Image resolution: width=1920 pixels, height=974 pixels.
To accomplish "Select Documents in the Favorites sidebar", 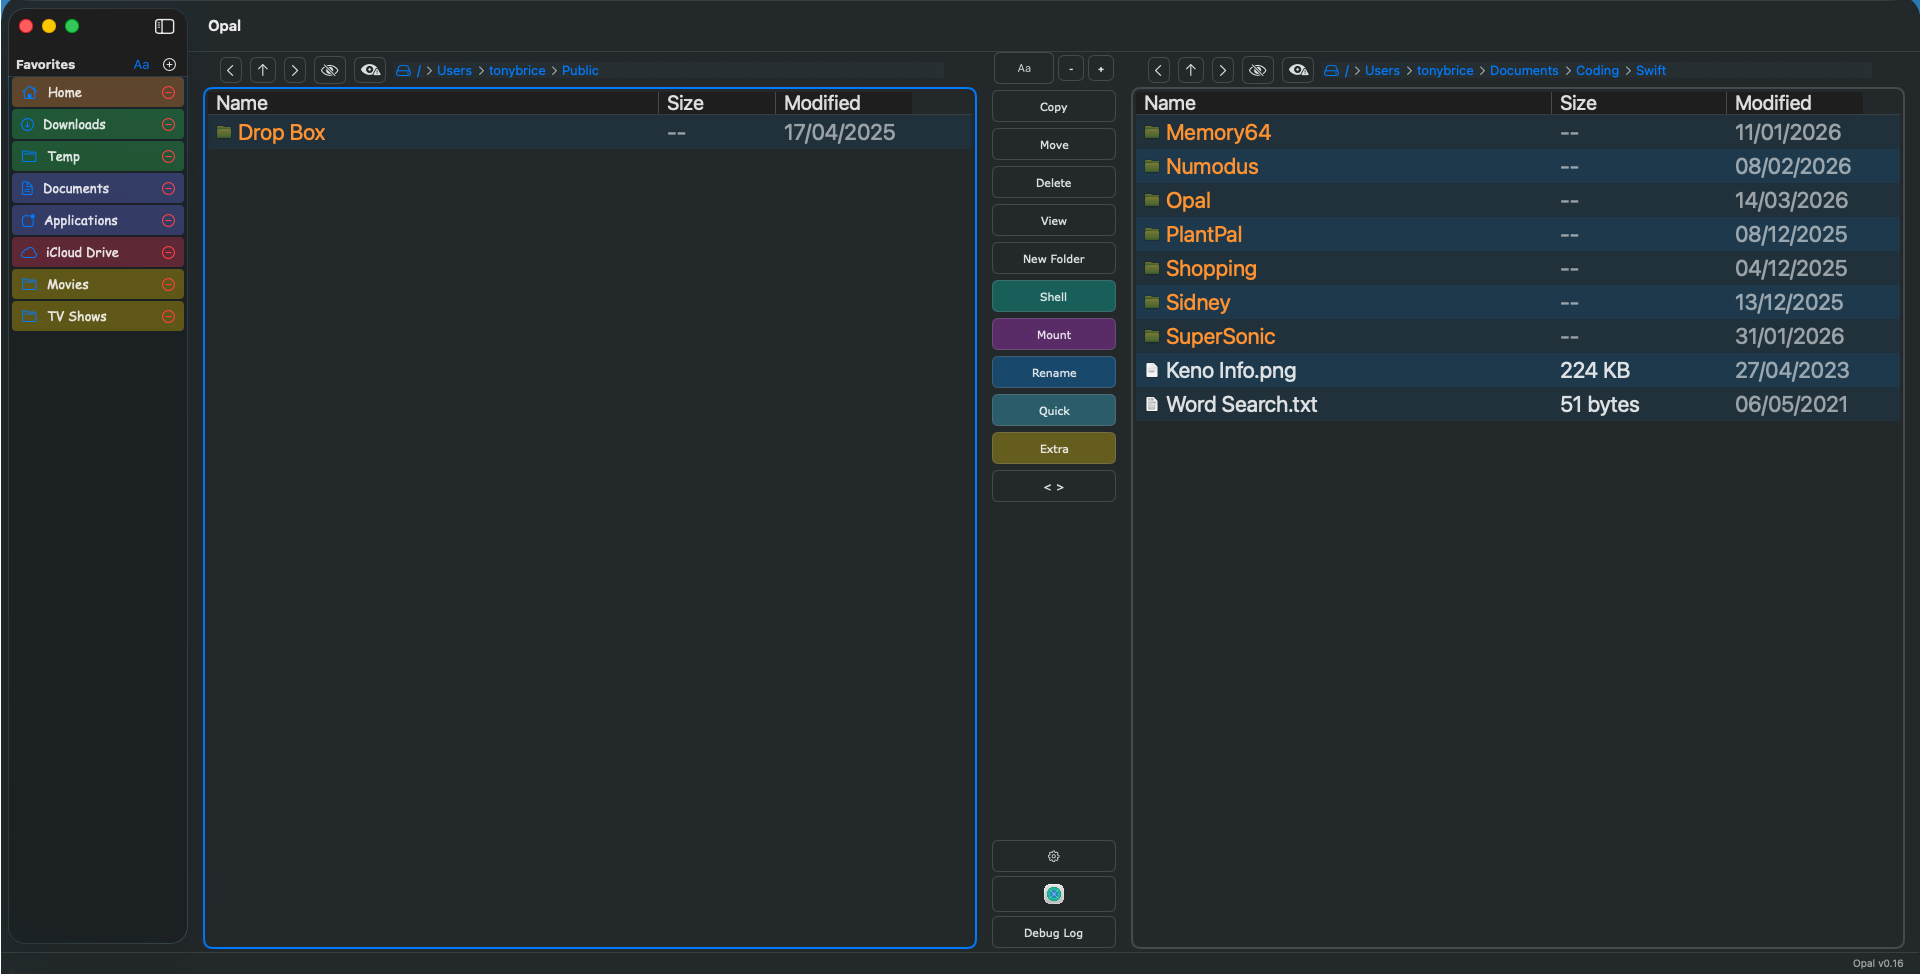I will pos(76,189).
